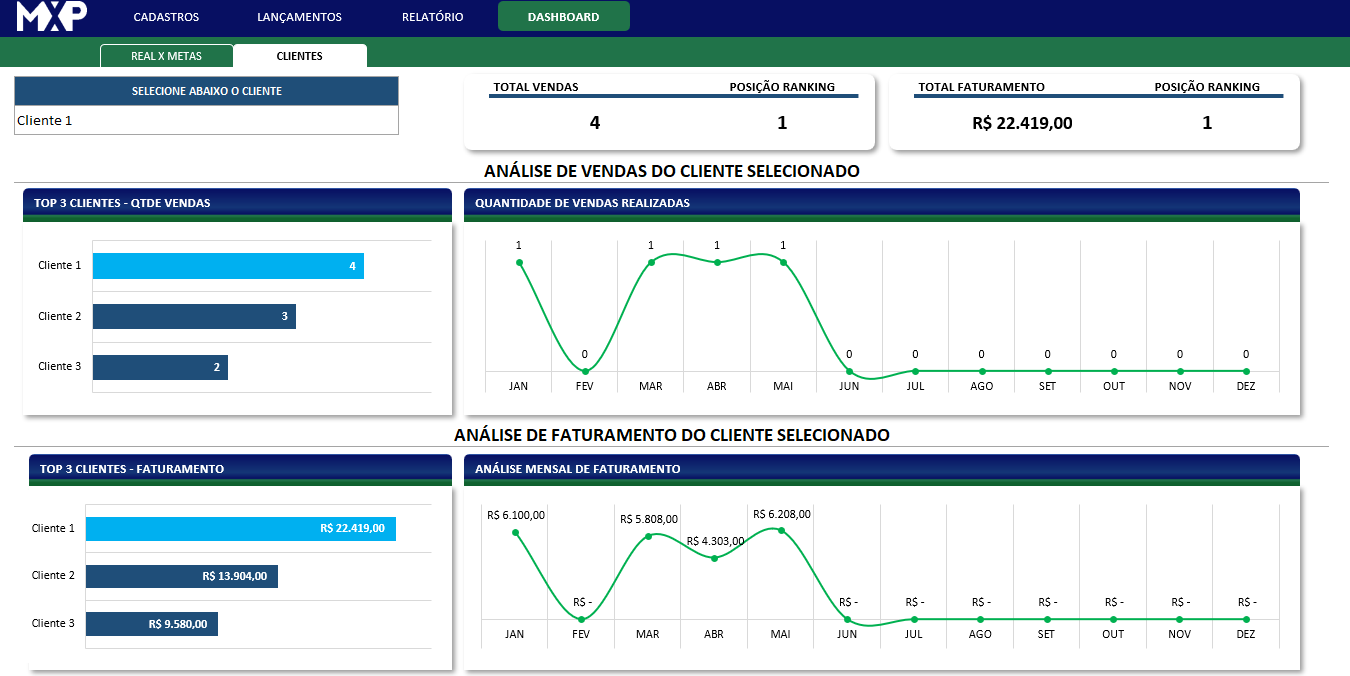
Task: Click the JAN data point in sales quantity chart
Action: click(x=519, y=263)
